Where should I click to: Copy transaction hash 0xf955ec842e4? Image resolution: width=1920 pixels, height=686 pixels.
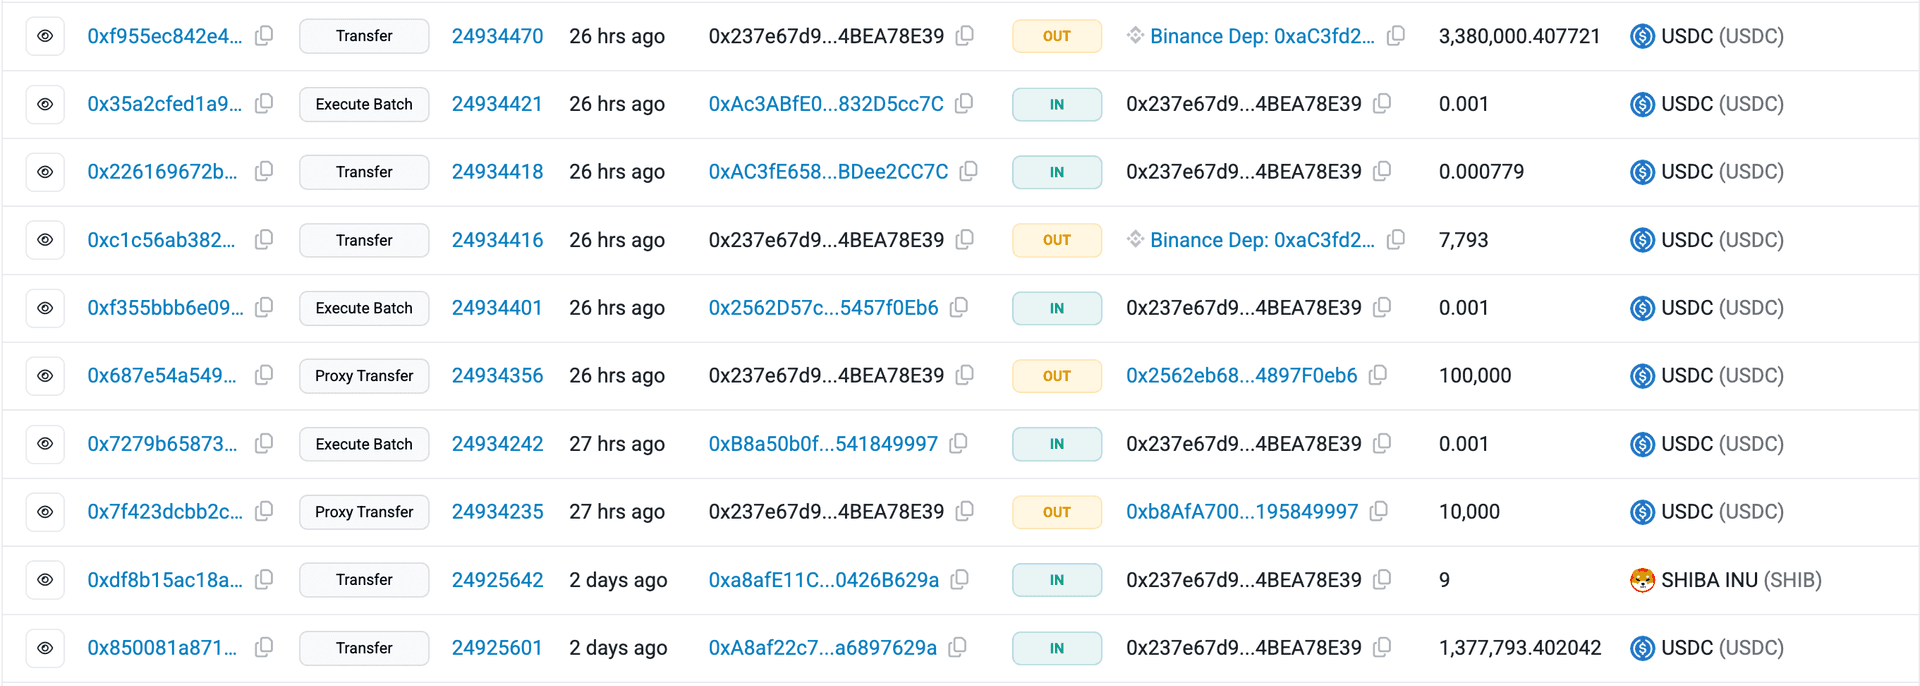pos(264,36)
